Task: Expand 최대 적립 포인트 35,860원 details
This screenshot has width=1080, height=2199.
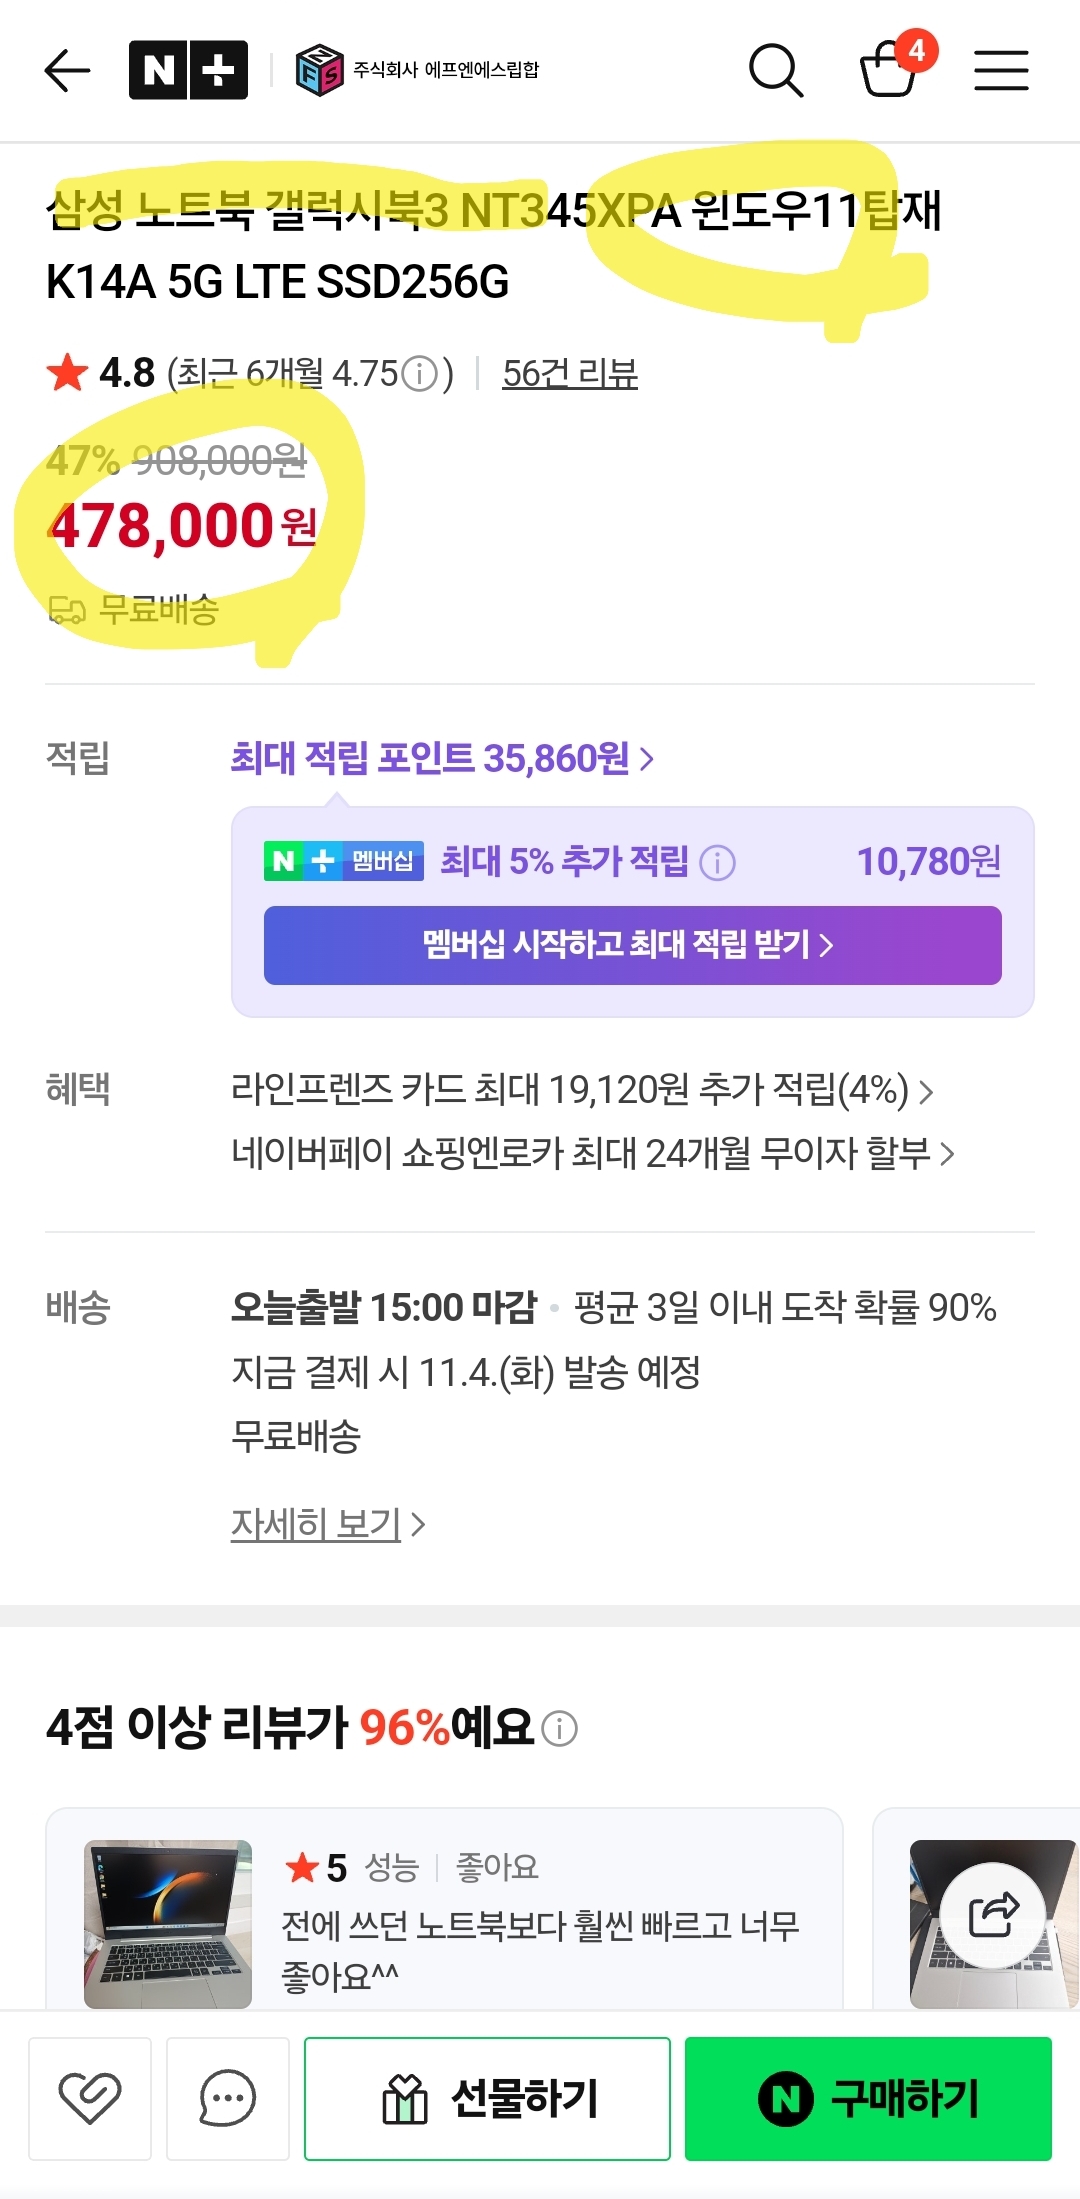Action: coord(442,758)
